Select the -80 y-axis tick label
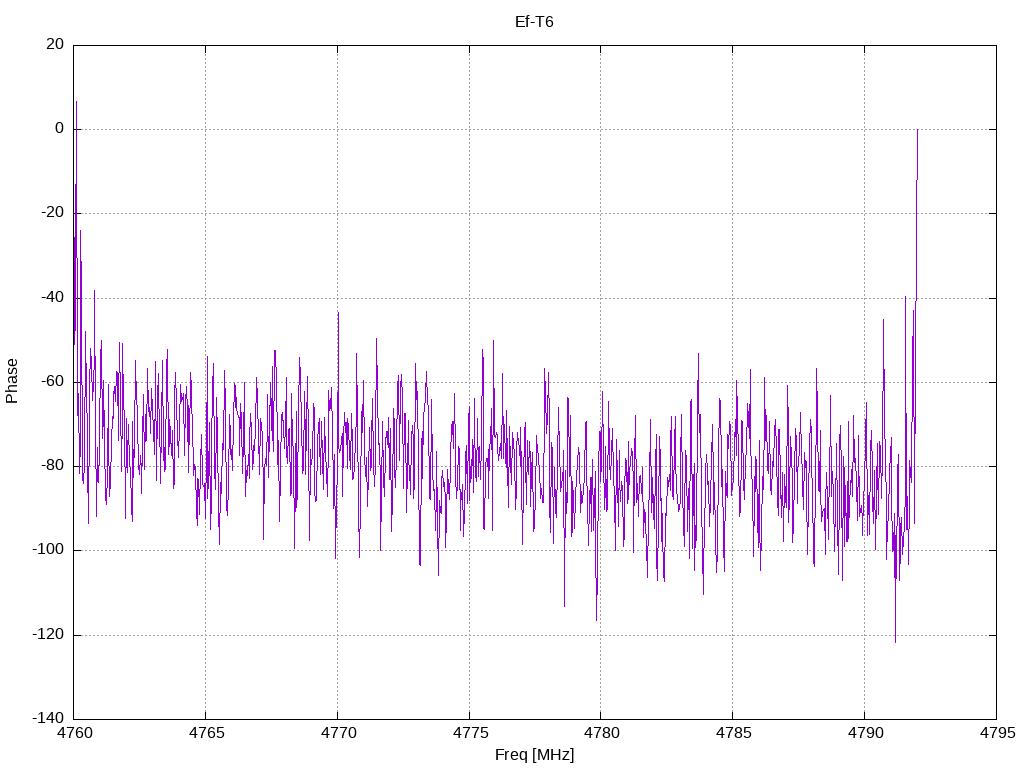The image size is (1024, 768). click(x=51, y=466)
